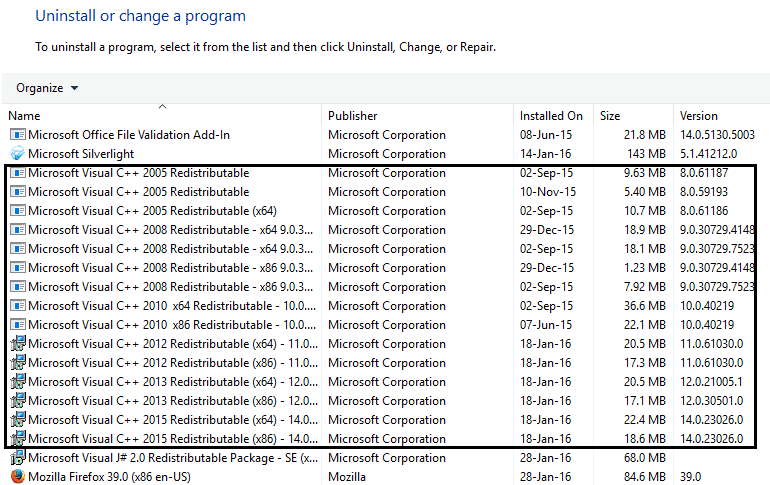
Task: Click install date 08-Jun-15
Action: (546, 135)
